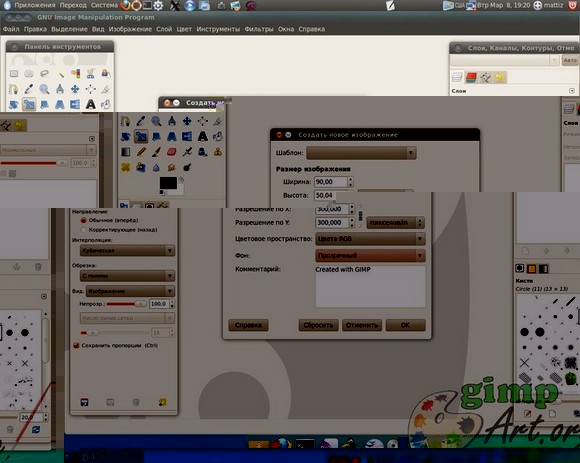Select the Fuzzy Select wand tool
This screenshot has width=580, height=463.
pos(60,74)
